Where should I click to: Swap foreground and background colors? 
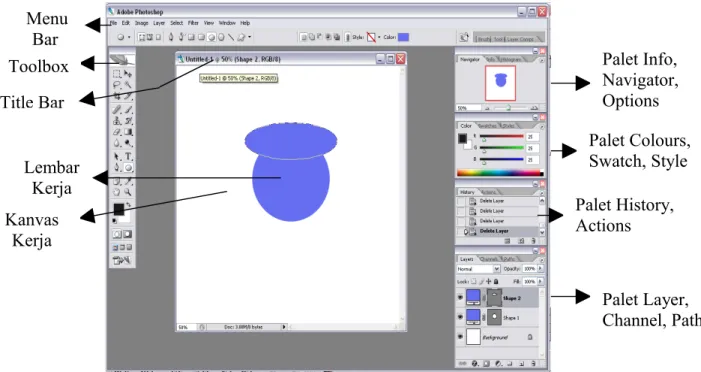[128, 205]
